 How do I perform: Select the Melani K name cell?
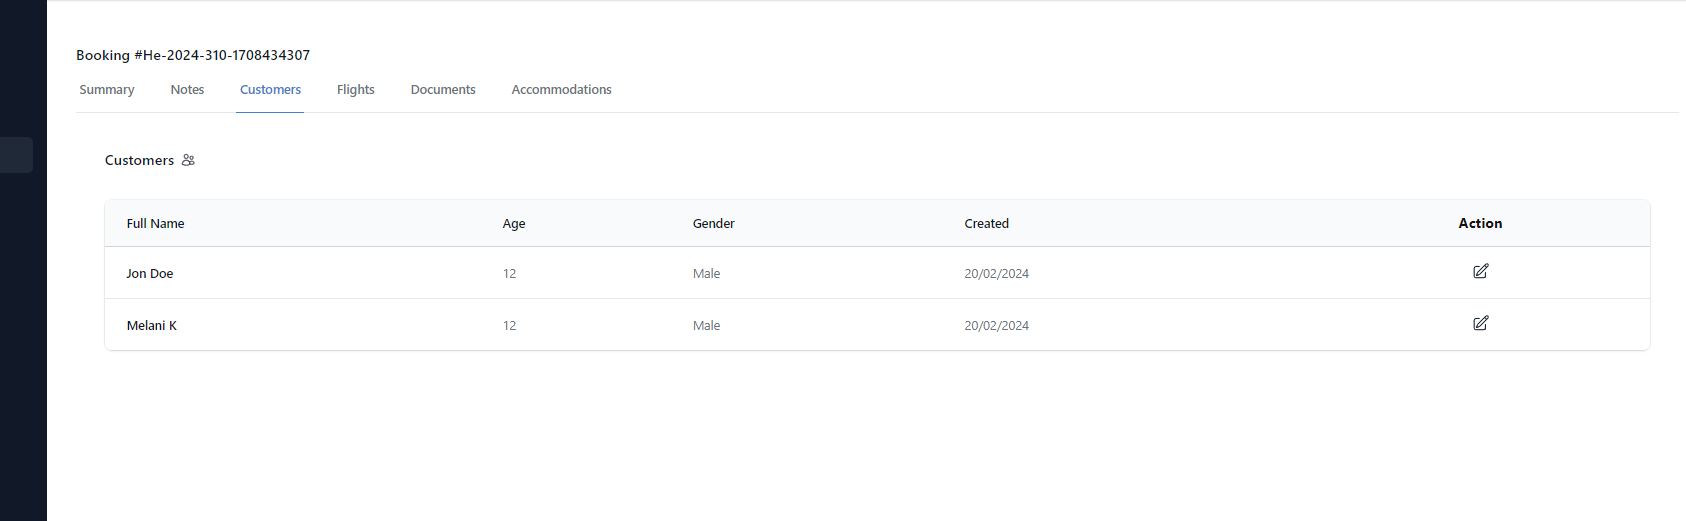click(x=152, y=326)
